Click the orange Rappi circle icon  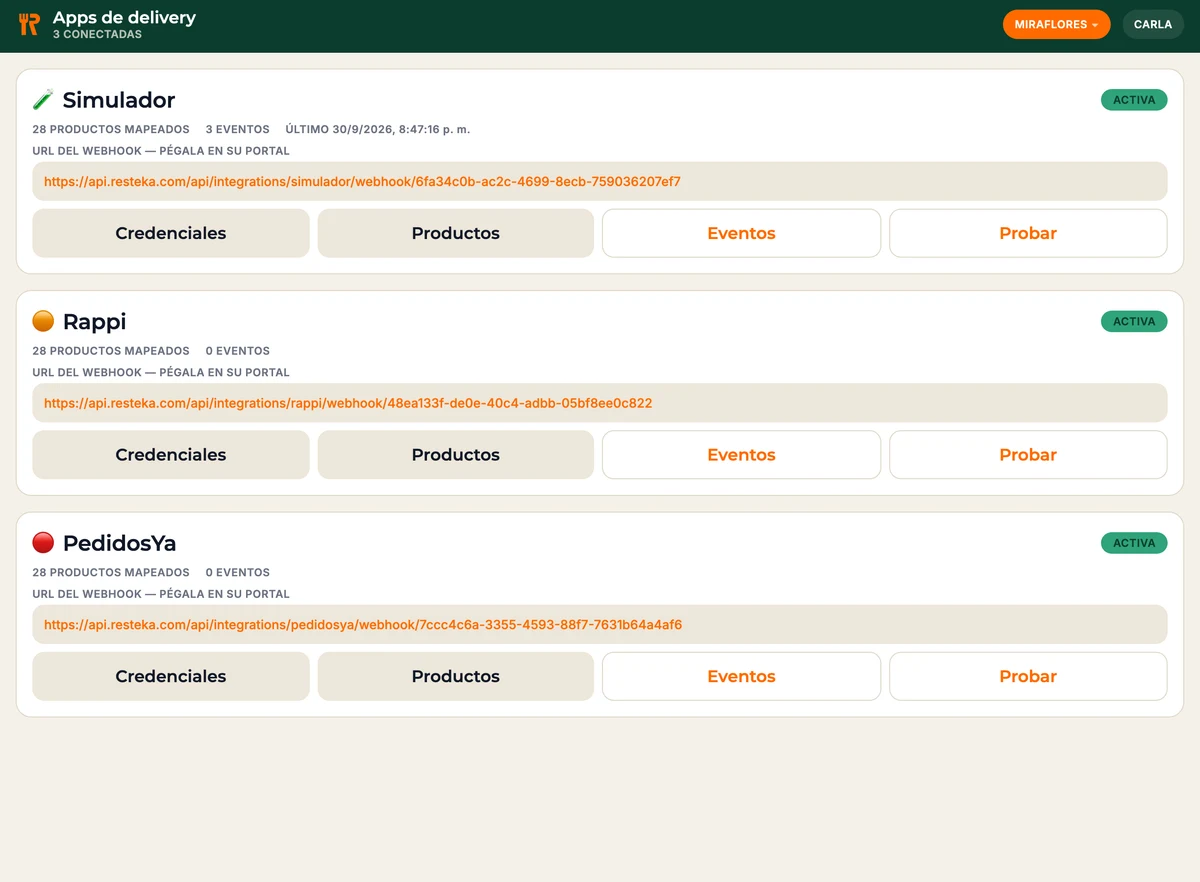(x=43, y=321)
